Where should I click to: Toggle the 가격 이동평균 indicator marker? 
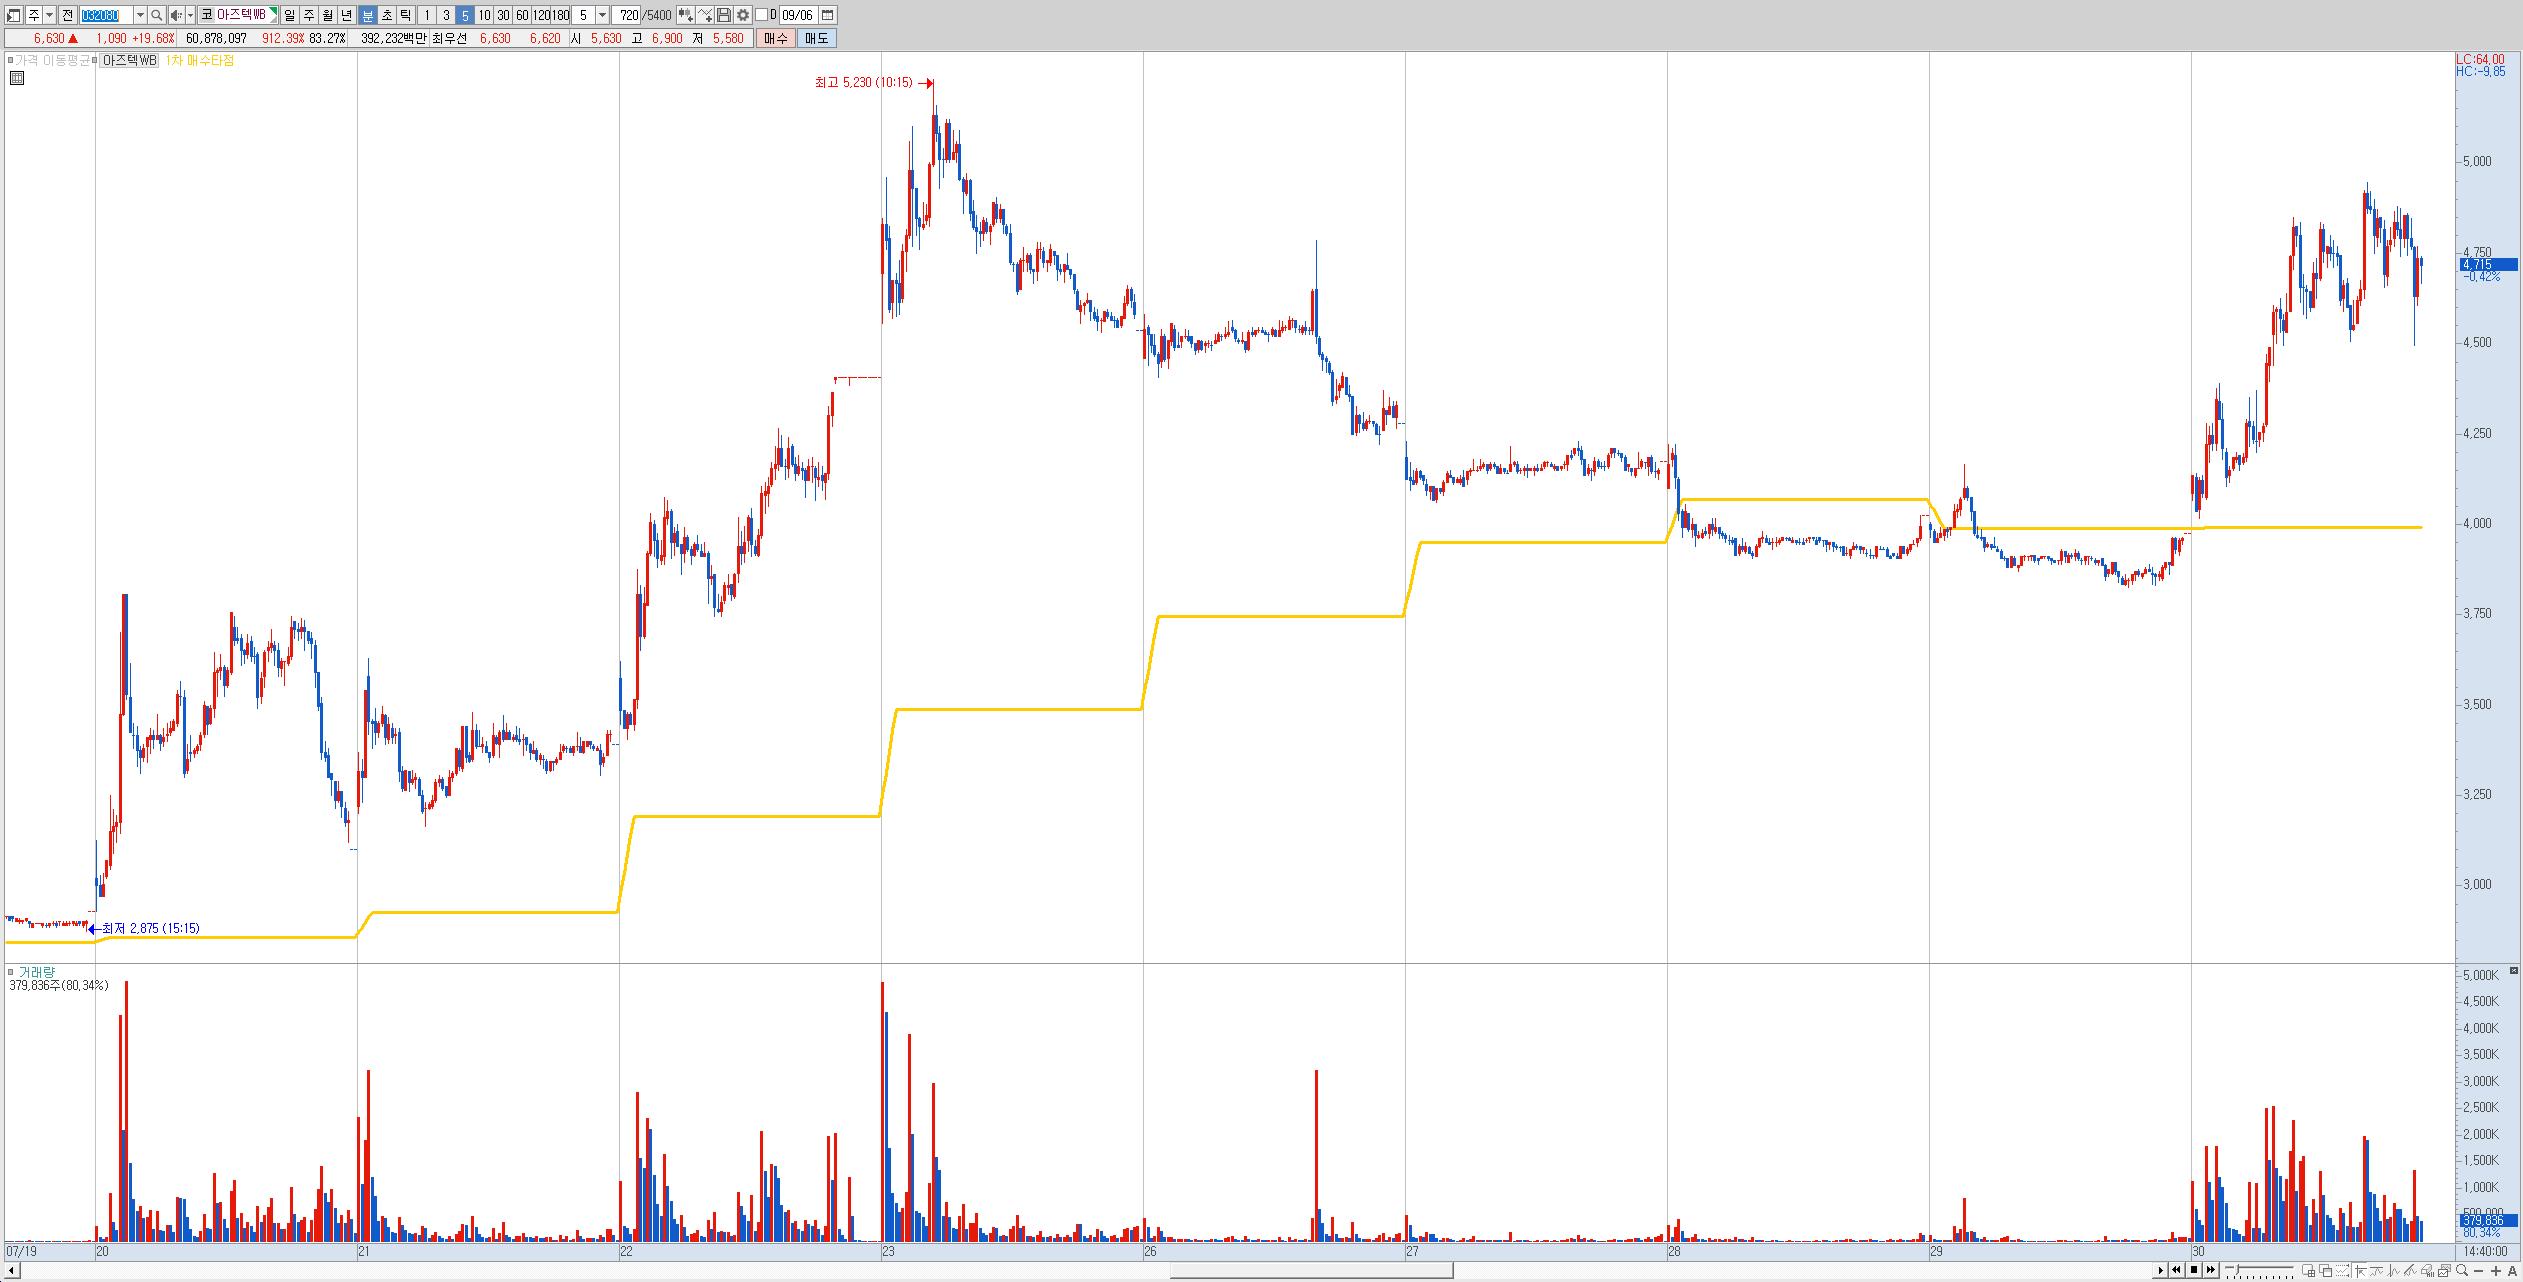coord(11,61)
